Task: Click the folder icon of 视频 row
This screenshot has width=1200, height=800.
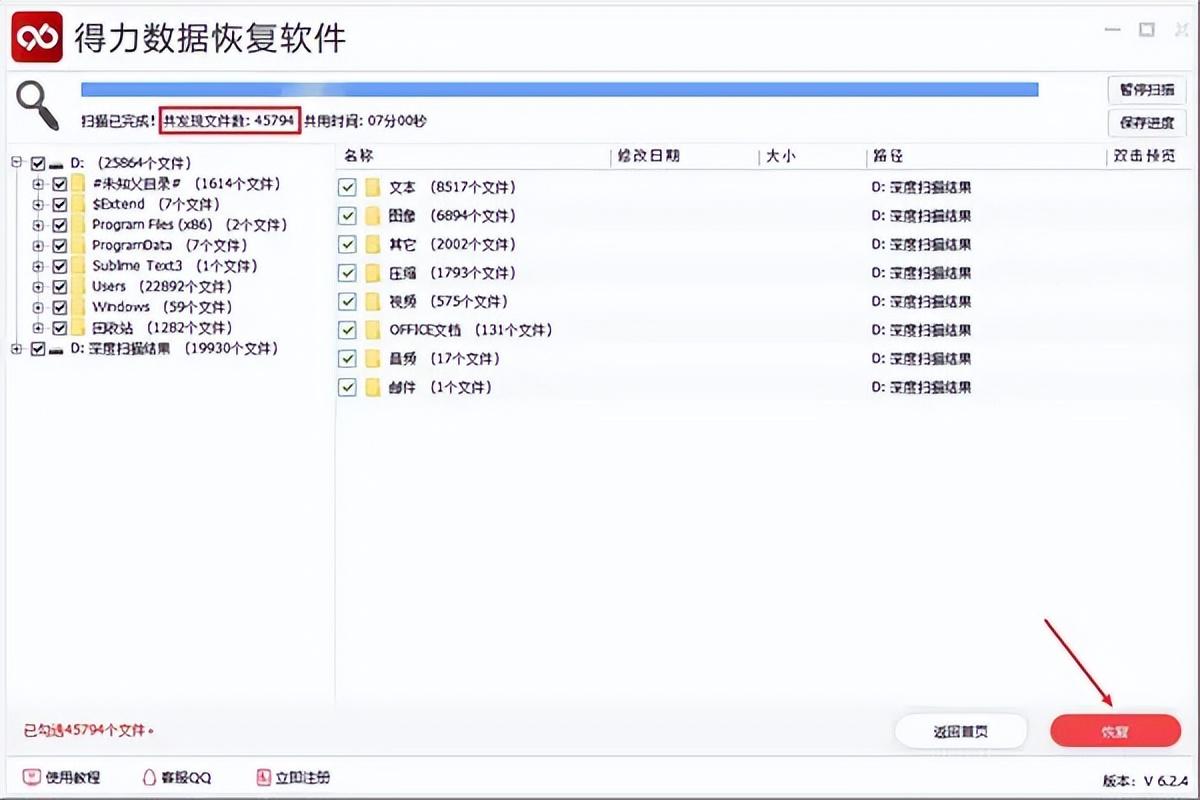Action: 374,301
